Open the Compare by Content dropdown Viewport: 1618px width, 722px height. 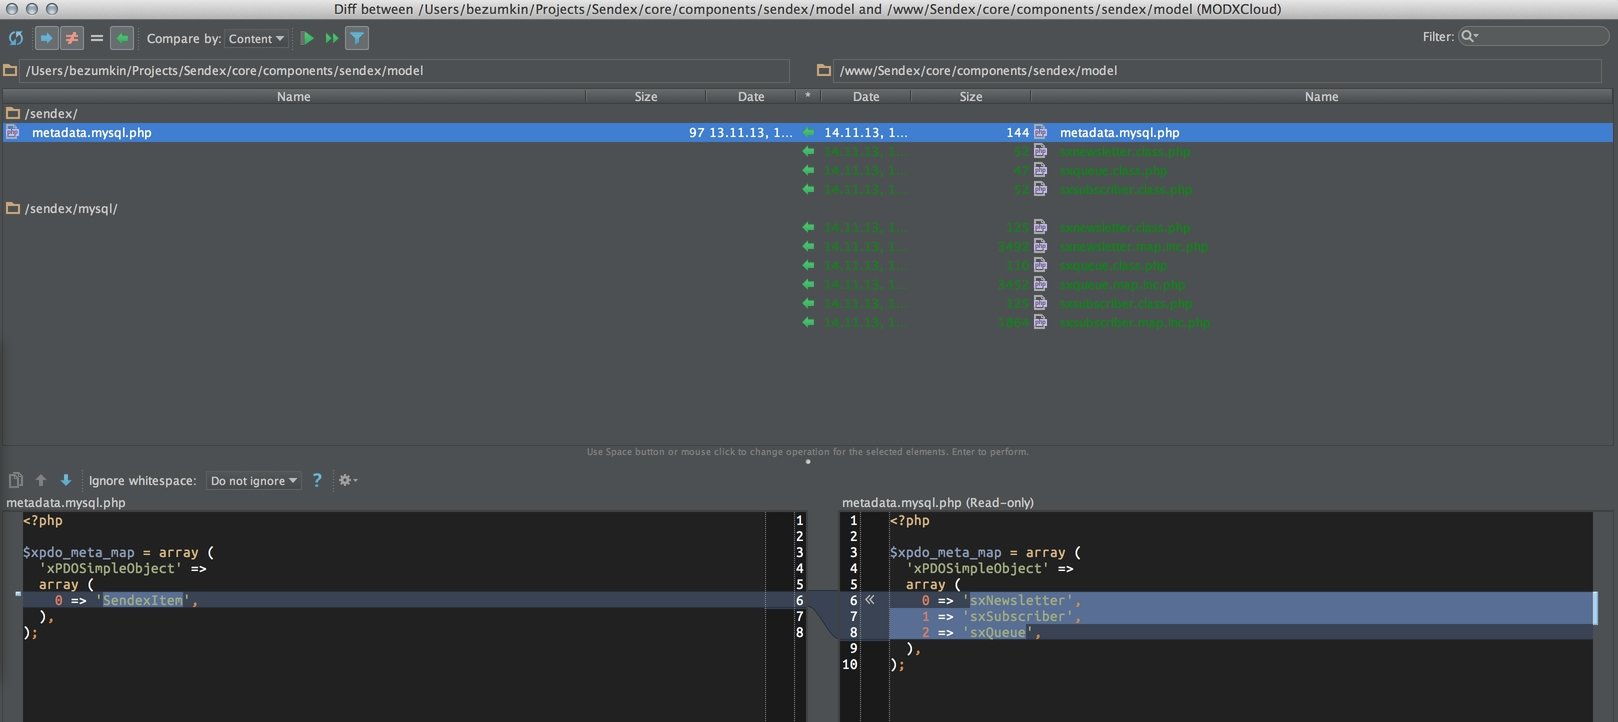click(256, 39)
